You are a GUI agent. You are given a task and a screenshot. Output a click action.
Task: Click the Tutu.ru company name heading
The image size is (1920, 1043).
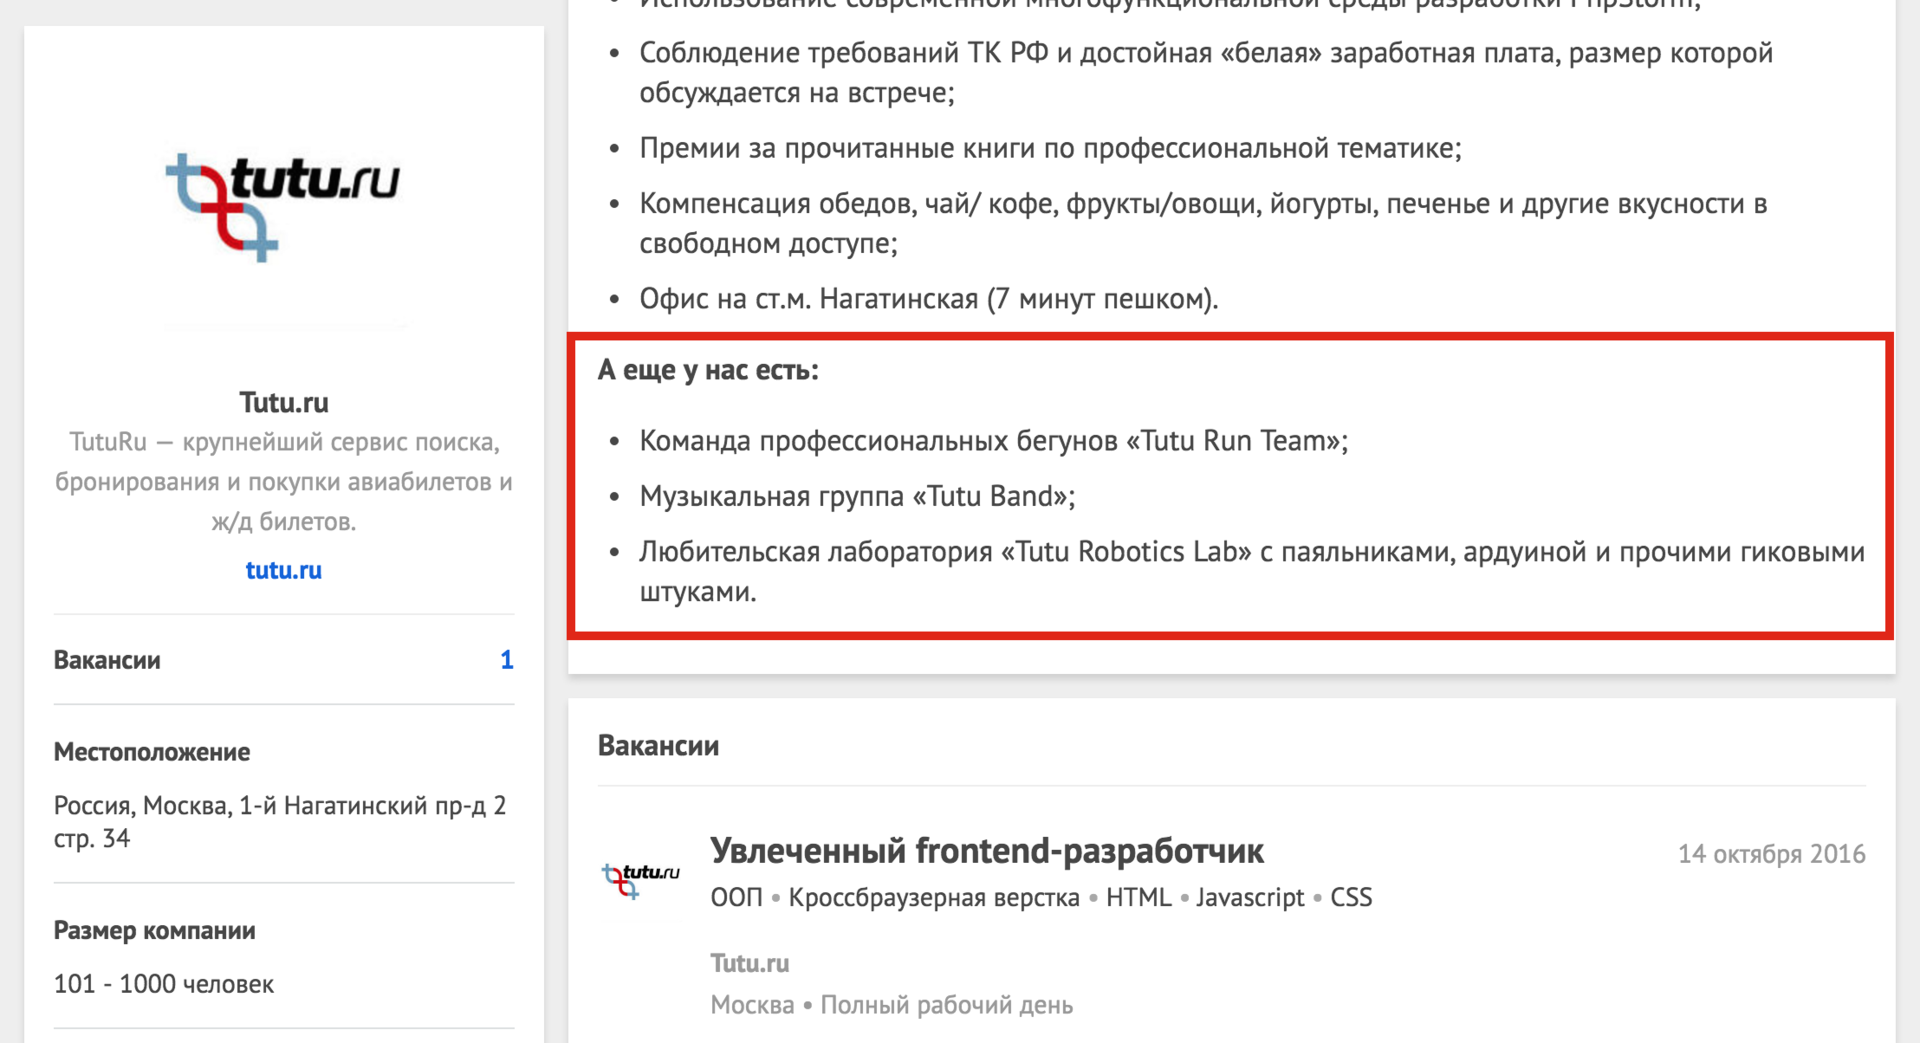click(x=284, y=403)
